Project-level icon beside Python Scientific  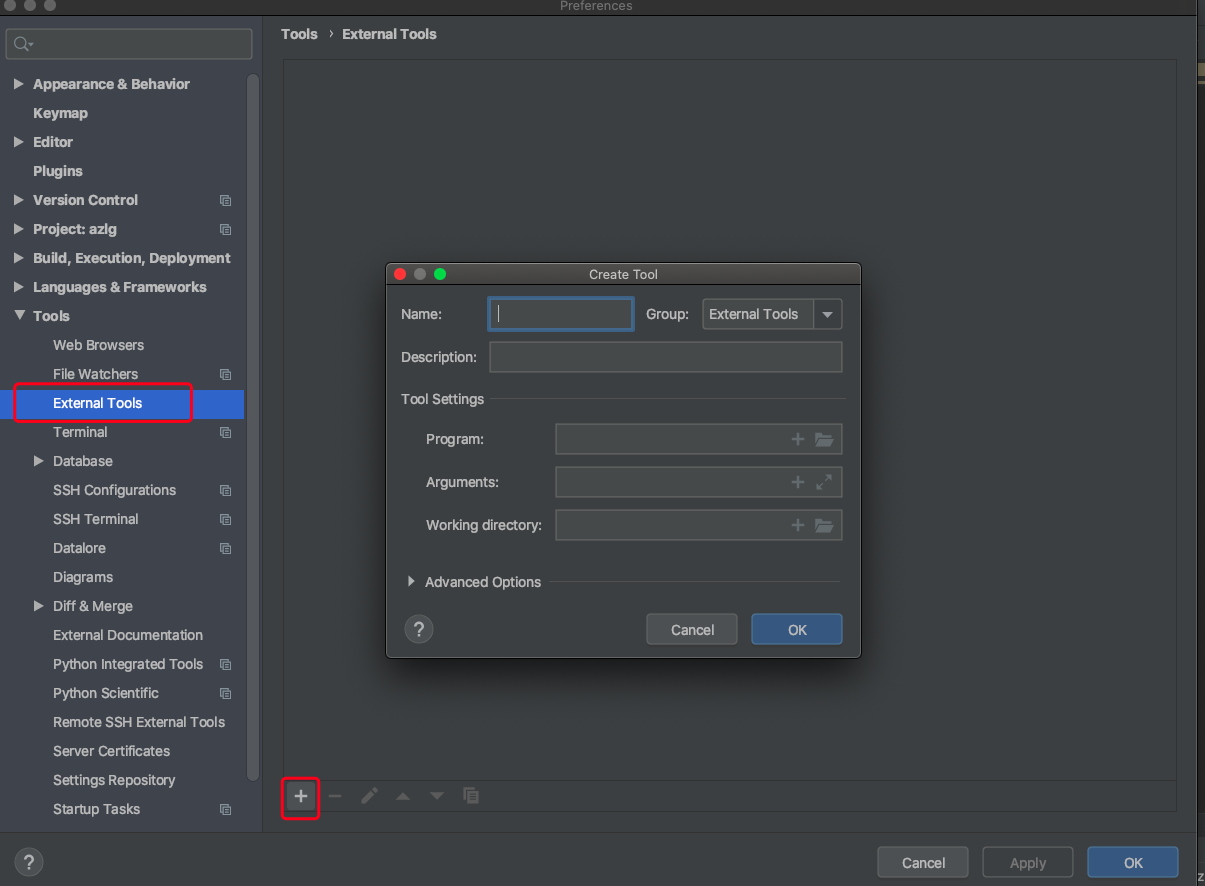coord(225,693)
